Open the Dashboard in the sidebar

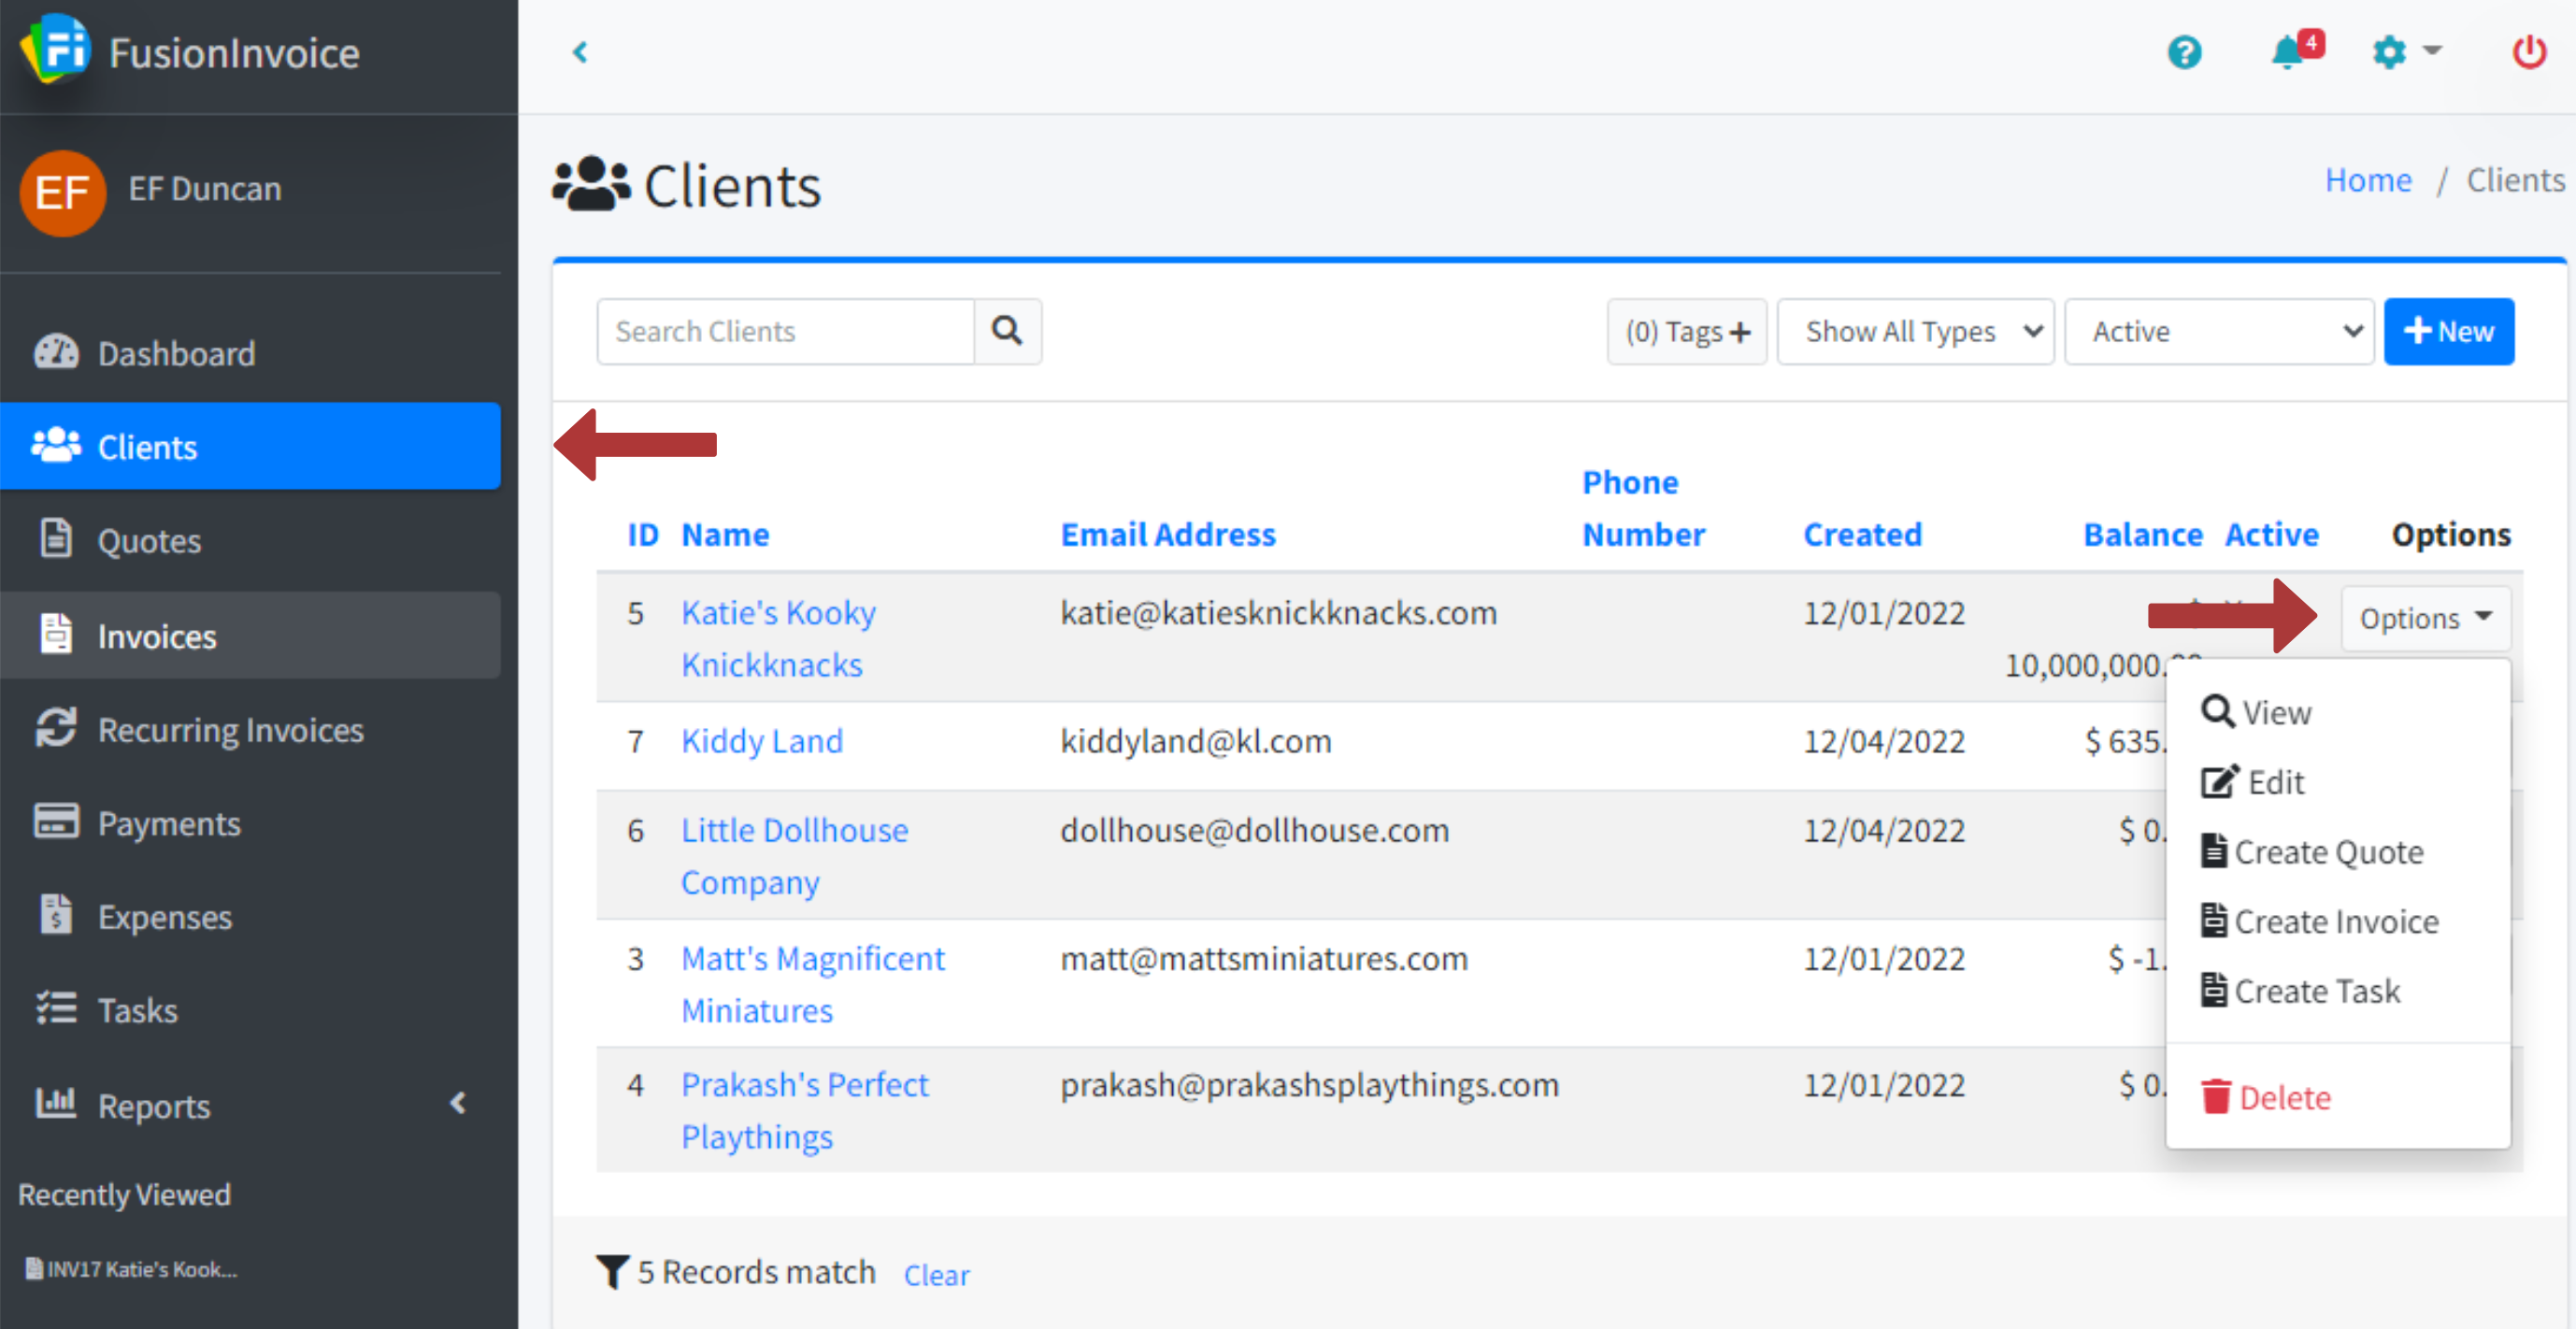[x=176, y=353]
